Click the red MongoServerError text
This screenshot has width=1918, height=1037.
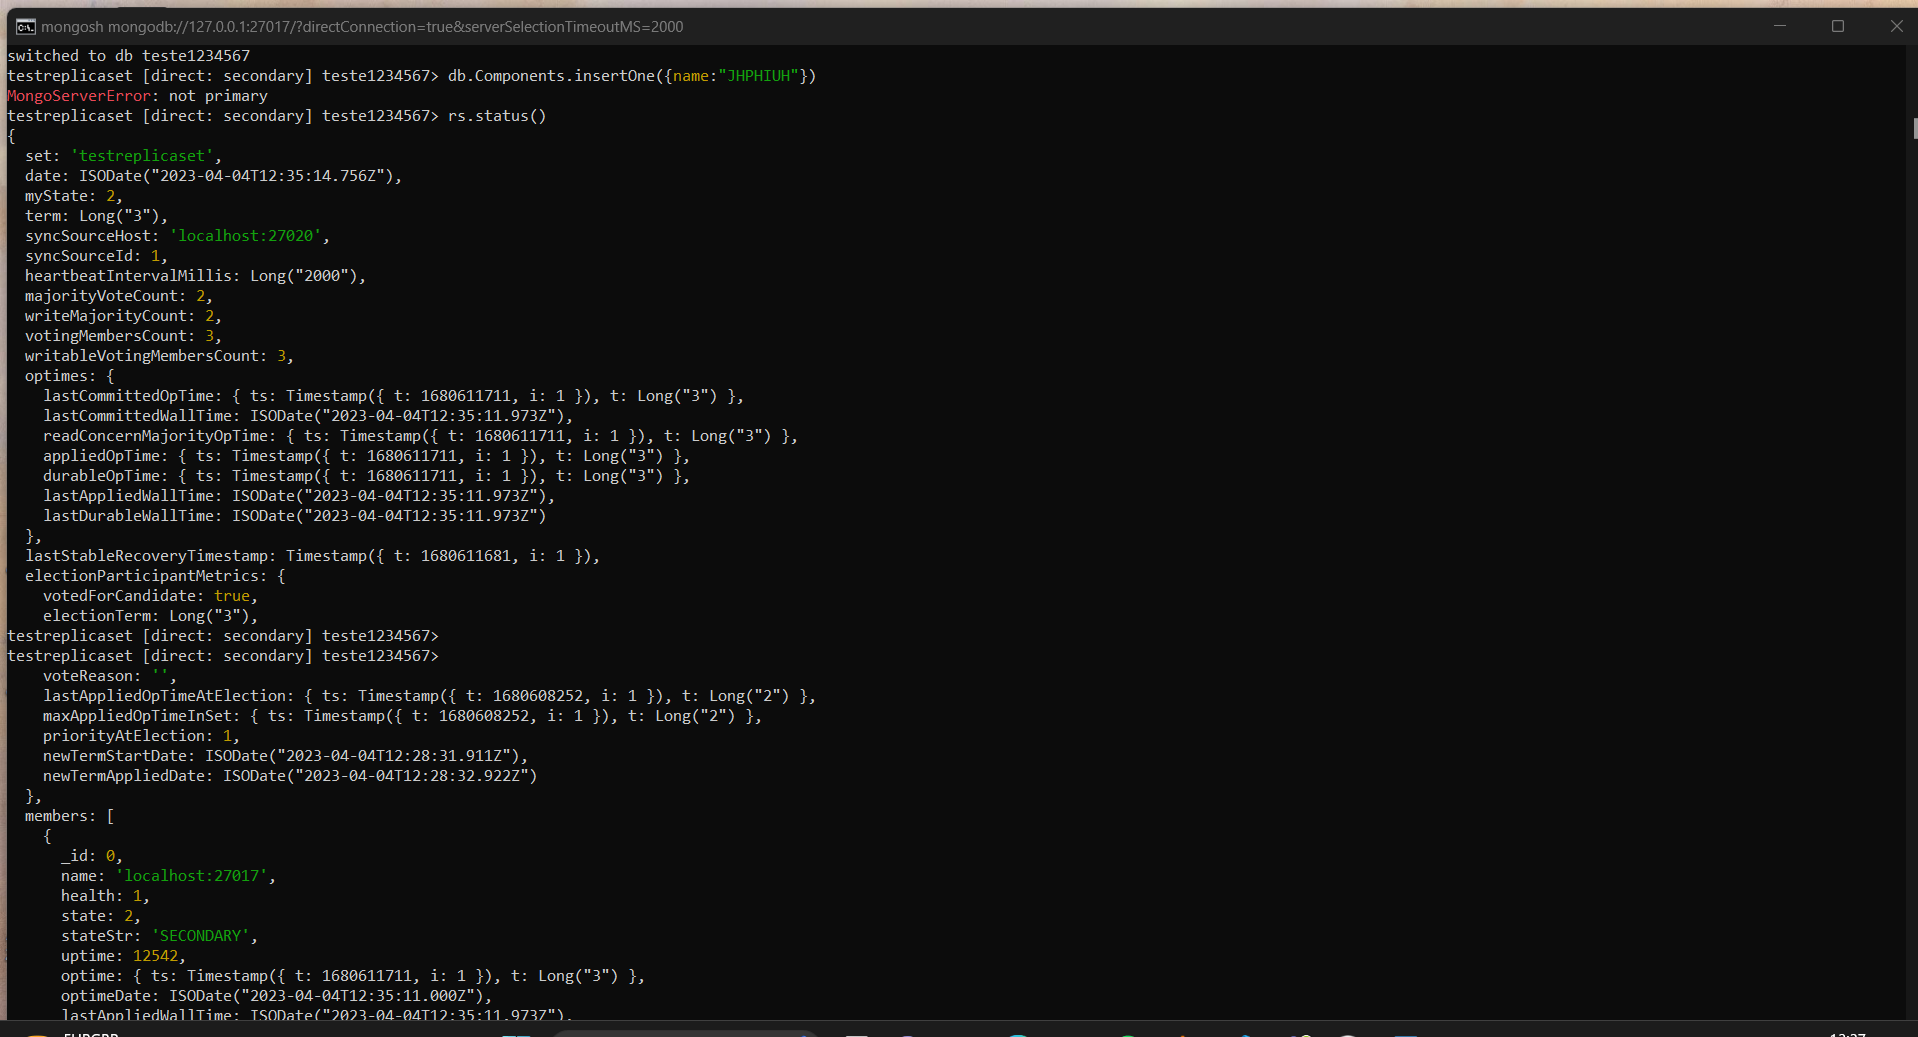[x=78, y=96]
